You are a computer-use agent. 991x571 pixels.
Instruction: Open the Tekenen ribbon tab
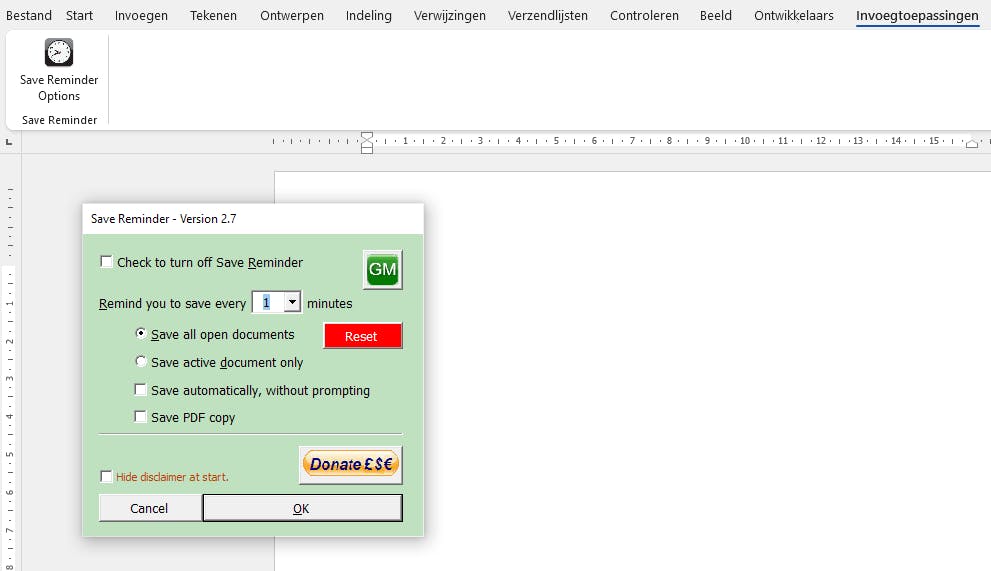213,15
